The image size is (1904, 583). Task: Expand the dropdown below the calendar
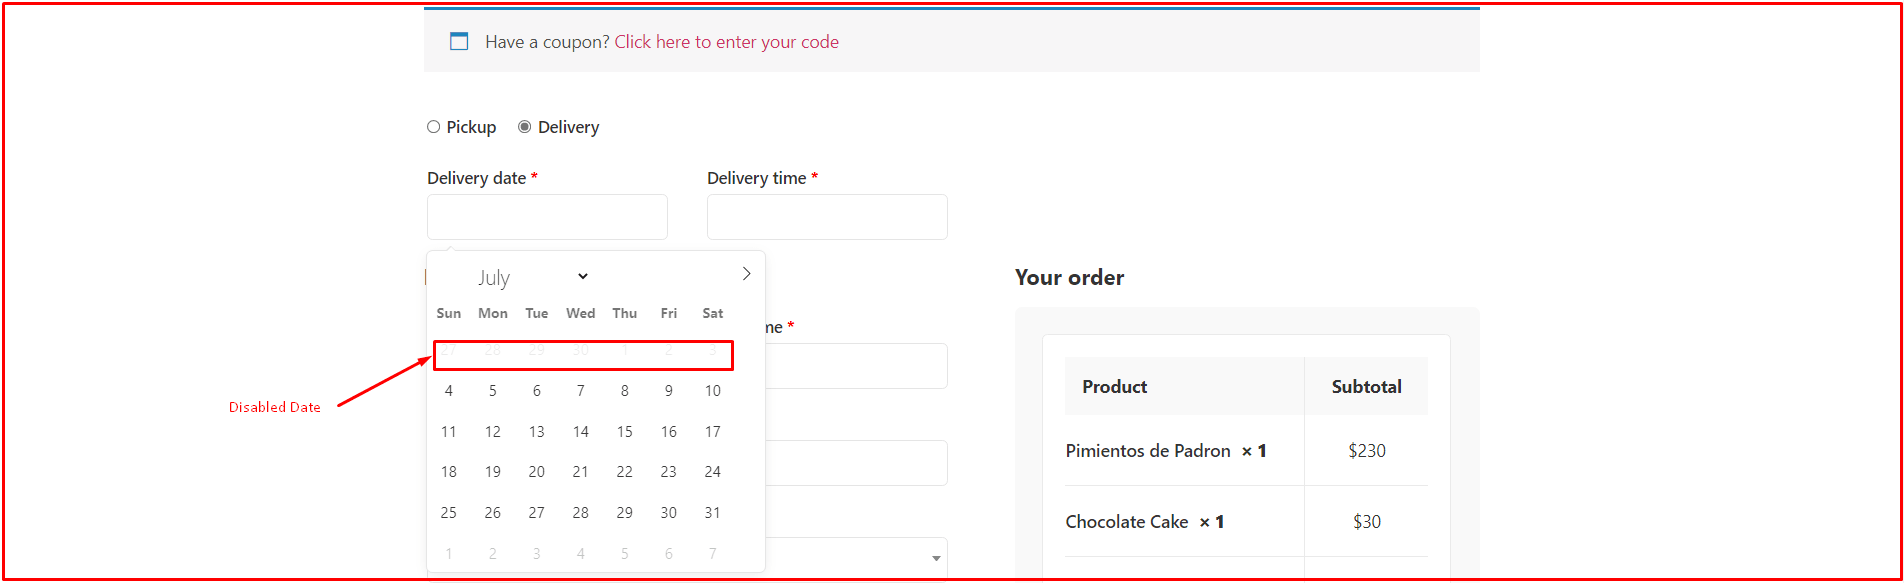click(936, 558)
